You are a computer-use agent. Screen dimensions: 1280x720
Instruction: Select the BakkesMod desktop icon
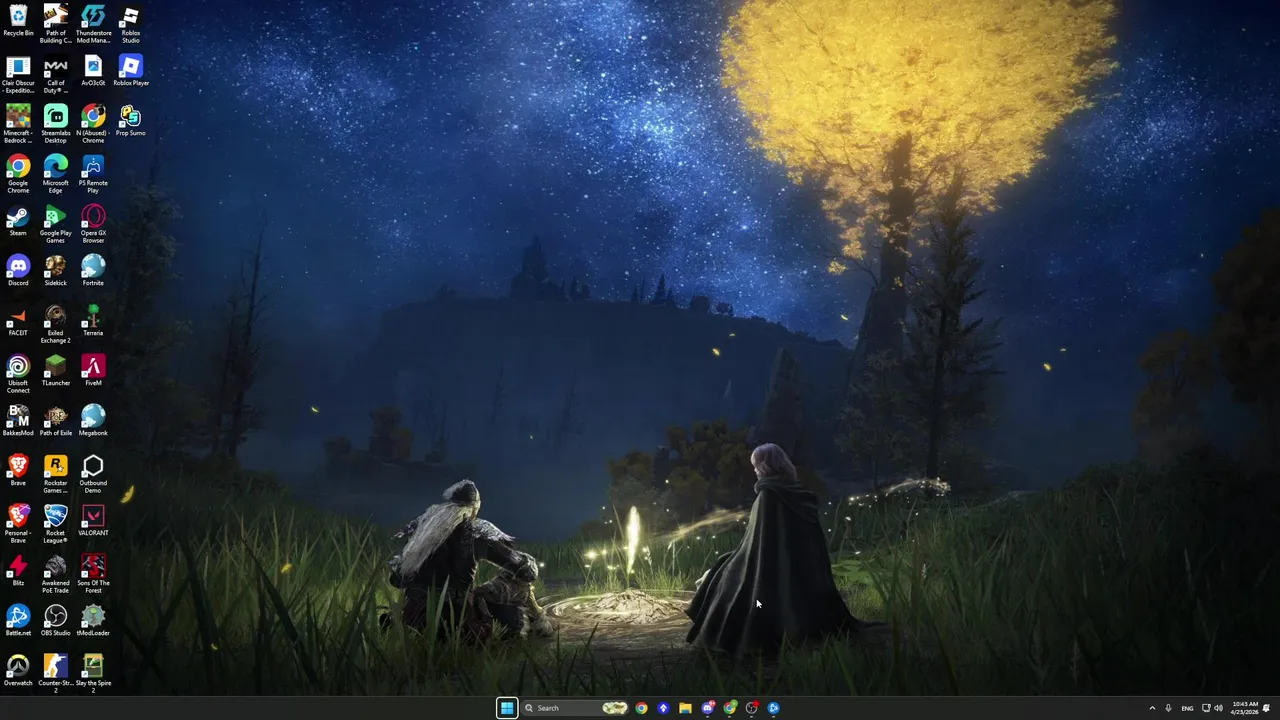18,422
